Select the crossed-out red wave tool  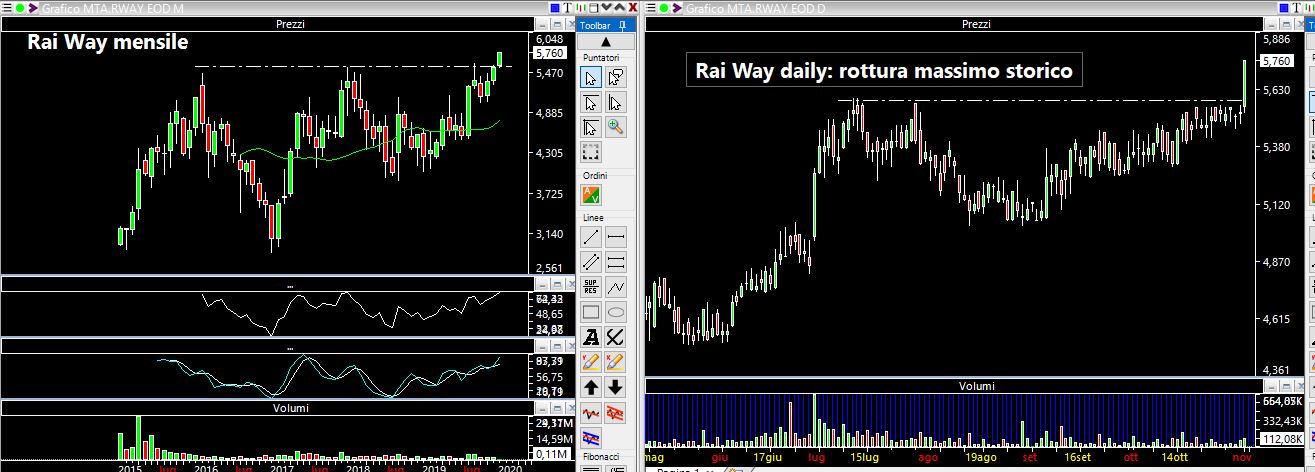click(616, 412)
